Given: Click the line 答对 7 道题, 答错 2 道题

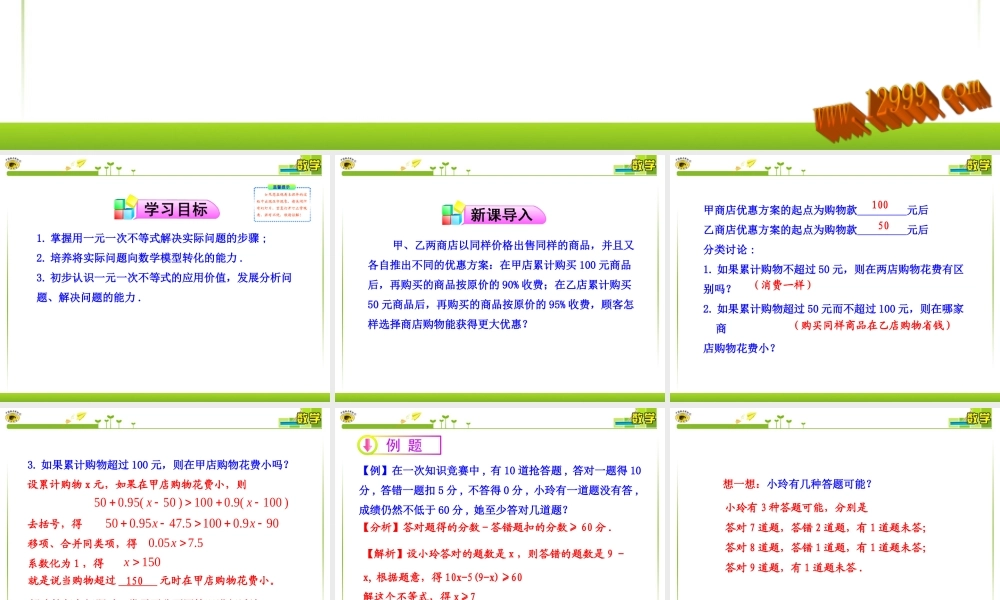Looking at the screenshot, I should coord(825,527).
